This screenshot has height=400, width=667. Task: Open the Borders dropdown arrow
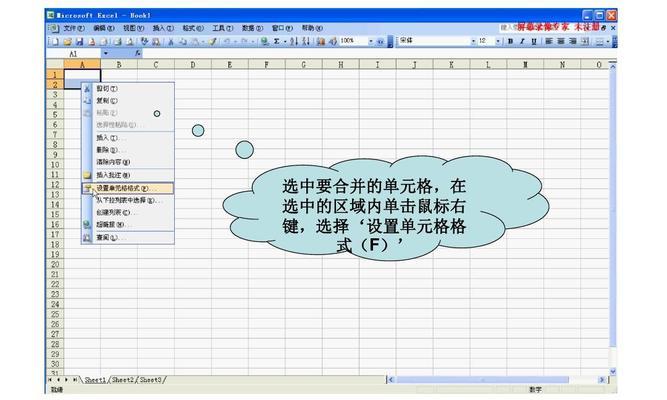pos(607,41)
